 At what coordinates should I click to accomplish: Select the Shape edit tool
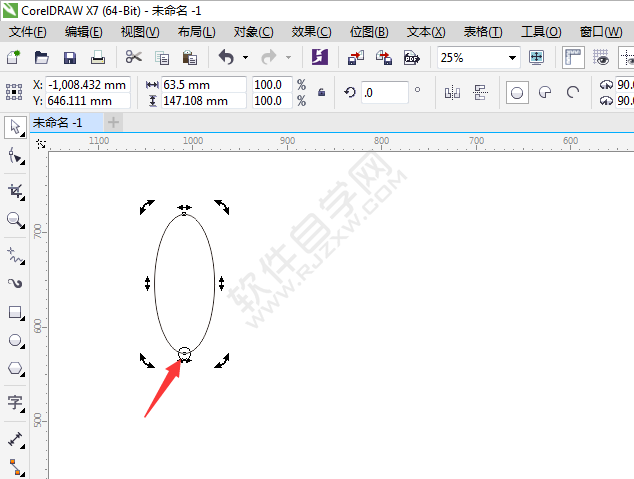[x=15, y=156]
